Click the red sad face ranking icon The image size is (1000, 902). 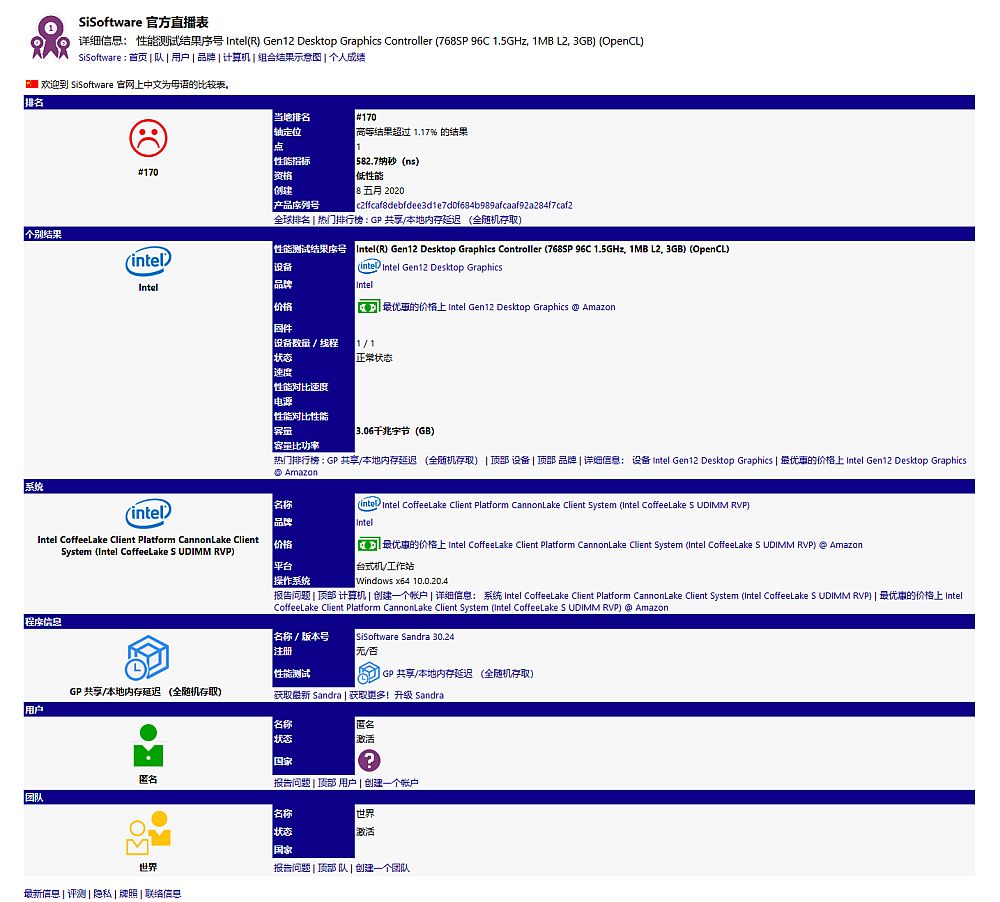pyautogui.click(x=148, y=137)
